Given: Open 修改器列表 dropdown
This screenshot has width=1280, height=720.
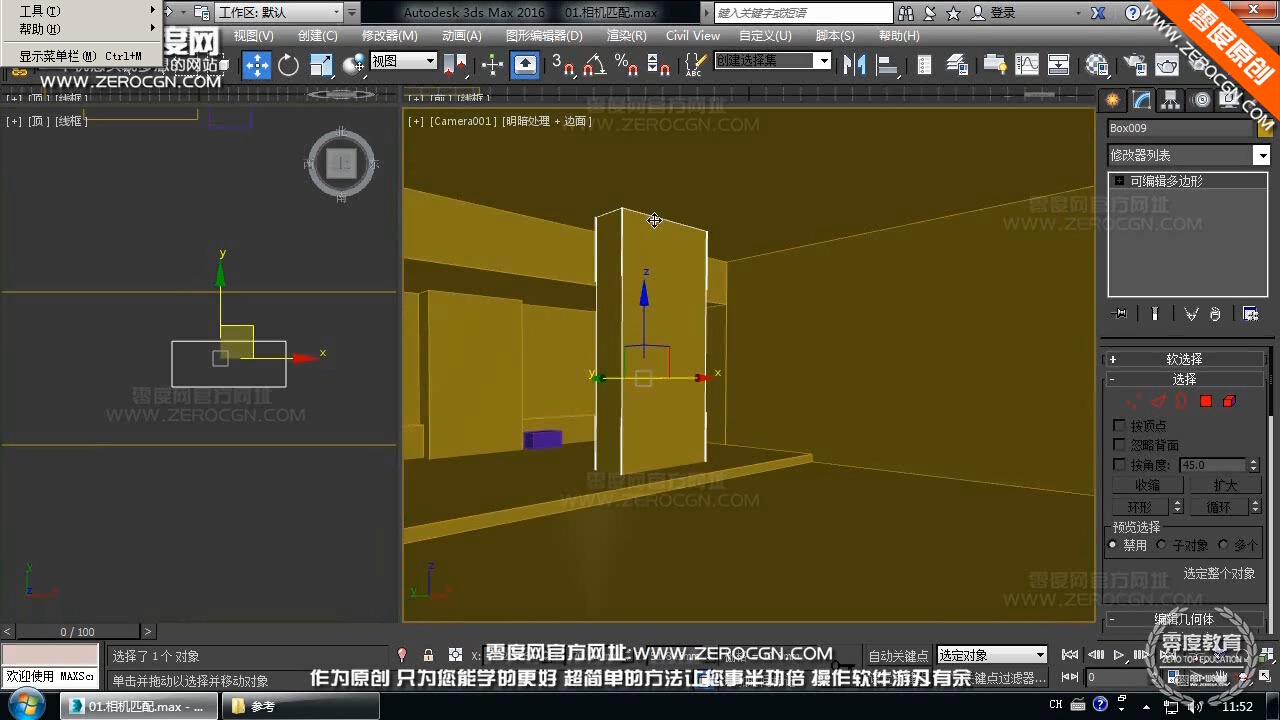Looking at the screenshot, I should (x=1188, y=155).
